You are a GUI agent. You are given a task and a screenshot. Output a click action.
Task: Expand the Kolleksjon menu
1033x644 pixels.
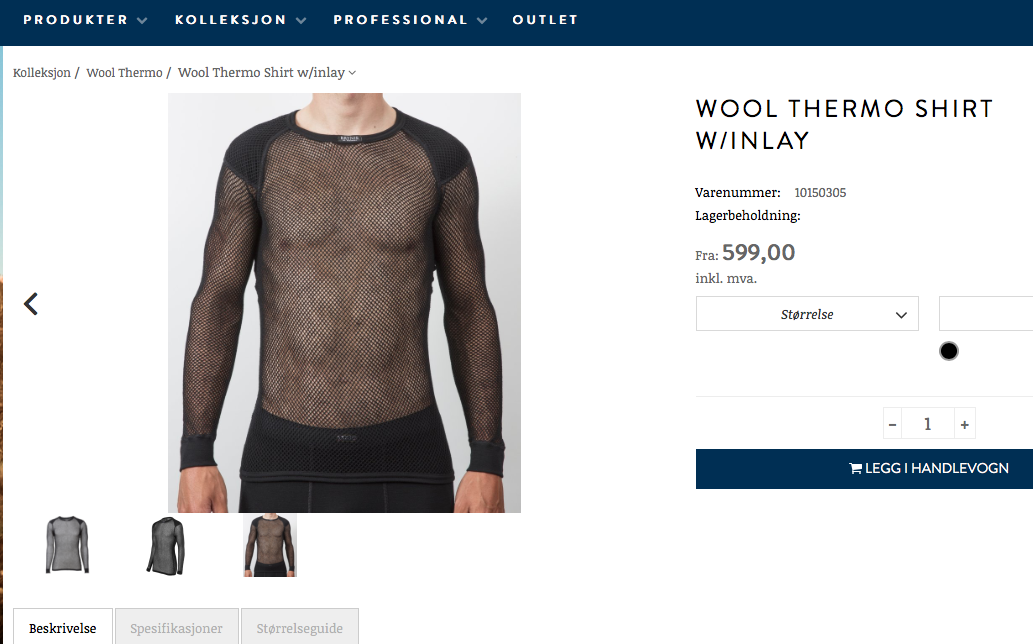[x=240, y=20]
